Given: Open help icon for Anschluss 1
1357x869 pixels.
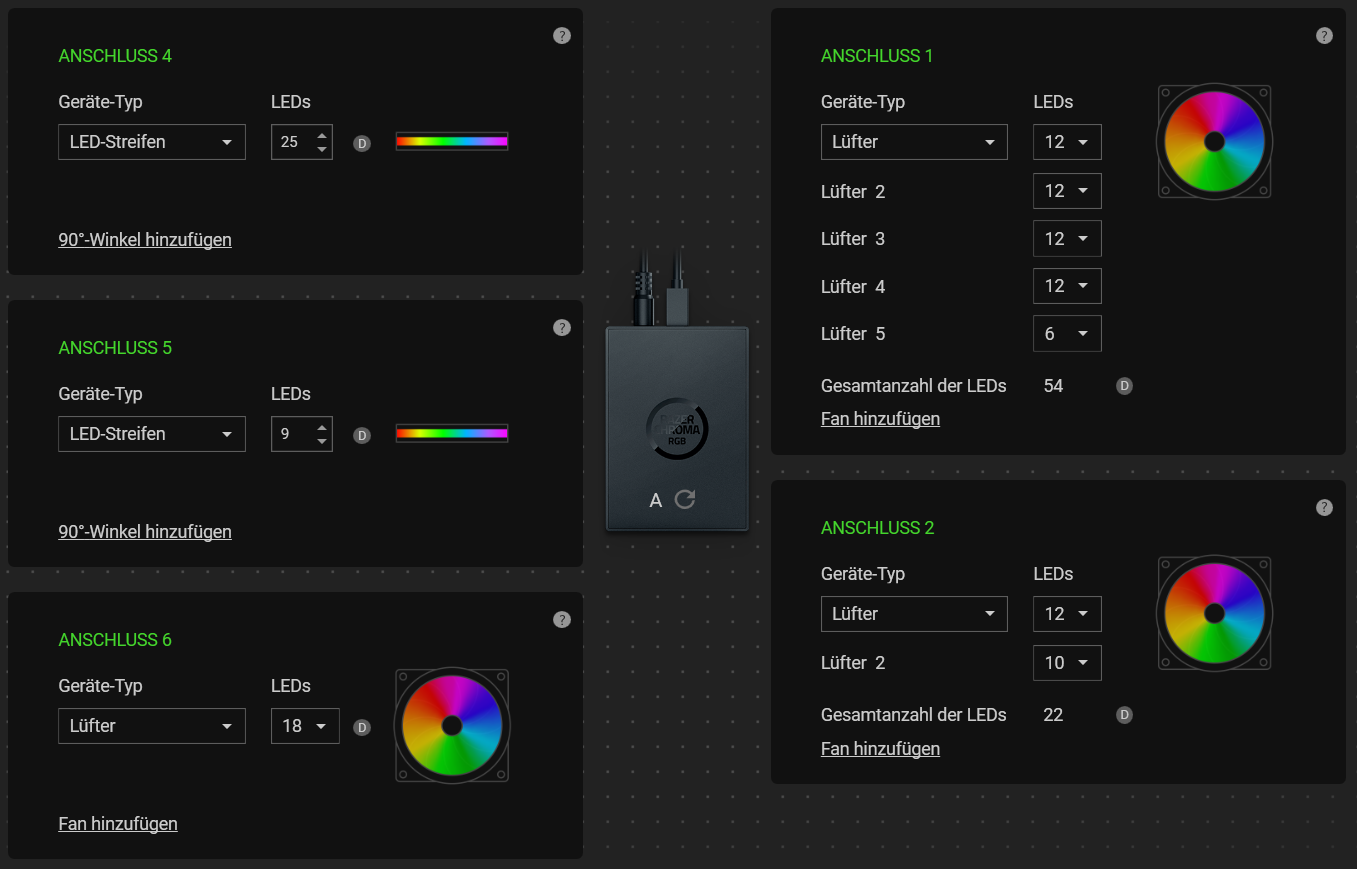Looking at the screenshot, I should [x=1324, y=36].
